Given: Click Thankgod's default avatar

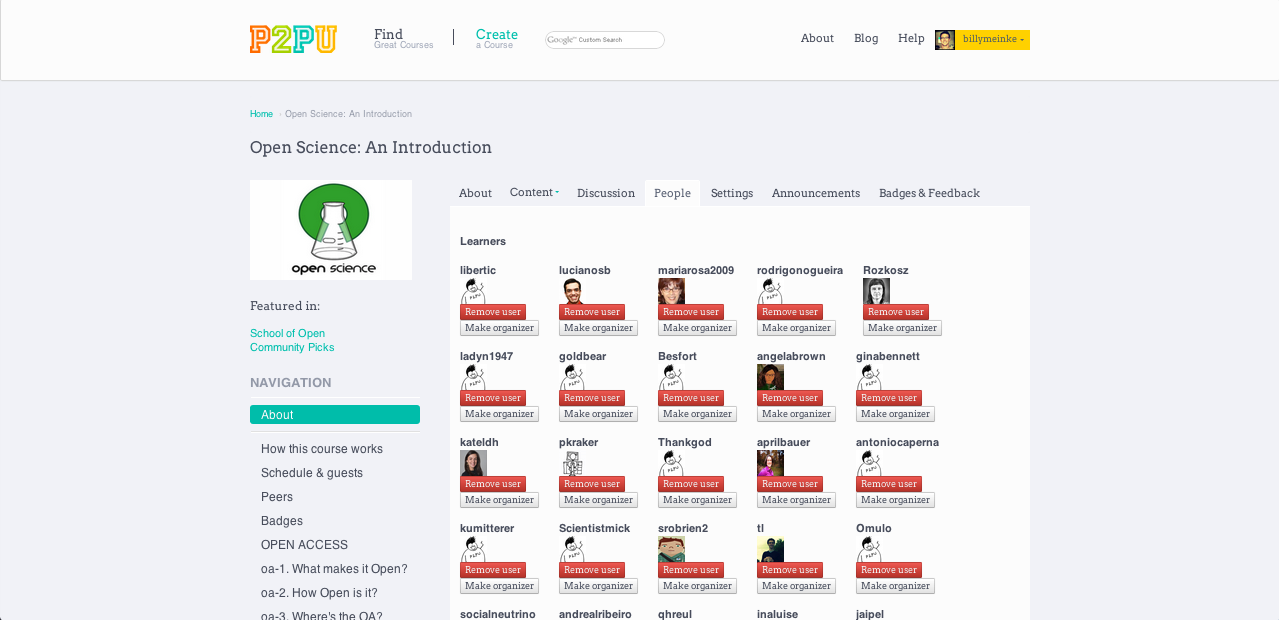Looking at the screenshot, I should (671, 463).
